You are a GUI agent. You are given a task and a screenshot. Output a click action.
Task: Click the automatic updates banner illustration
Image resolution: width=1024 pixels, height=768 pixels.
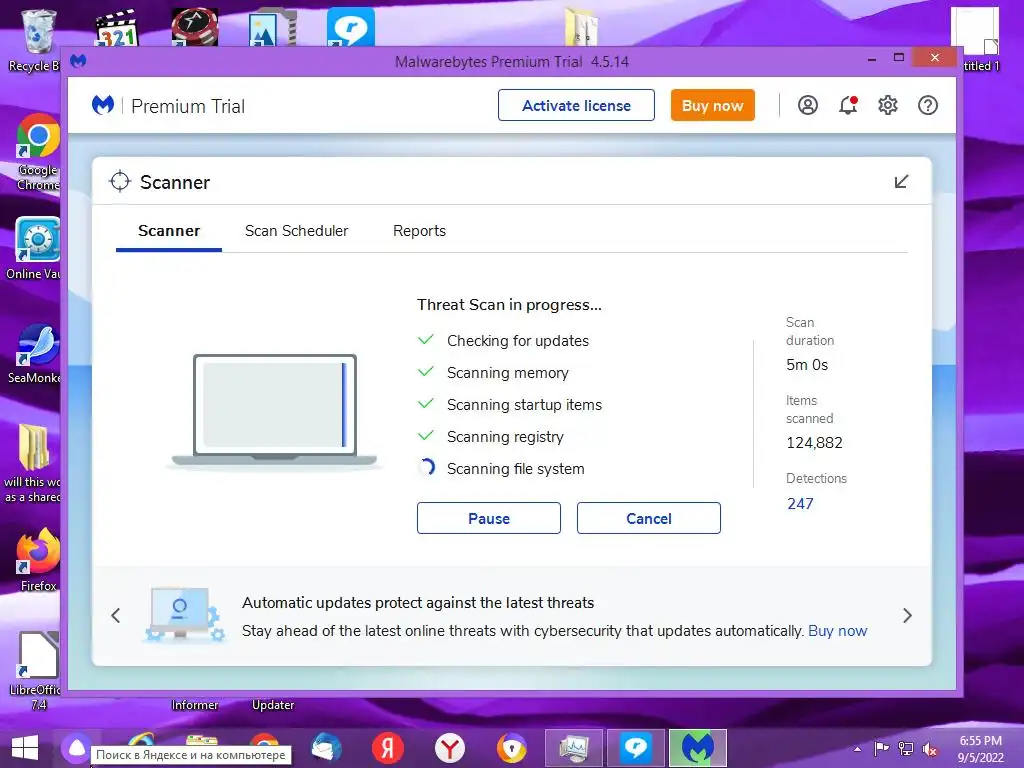click(x=185, y=614)
